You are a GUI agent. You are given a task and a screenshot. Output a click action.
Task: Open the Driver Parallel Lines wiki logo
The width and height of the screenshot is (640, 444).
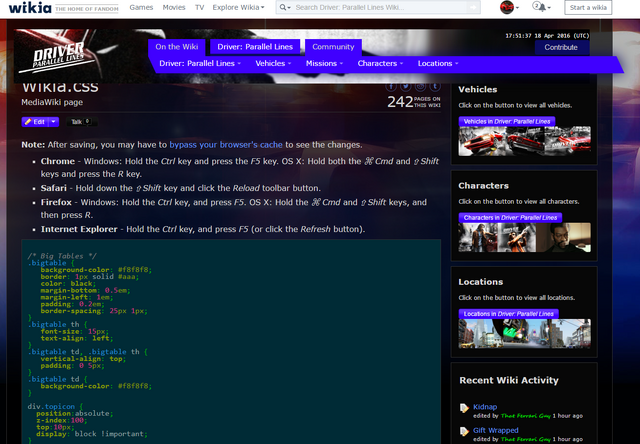[x=58, y=57]
